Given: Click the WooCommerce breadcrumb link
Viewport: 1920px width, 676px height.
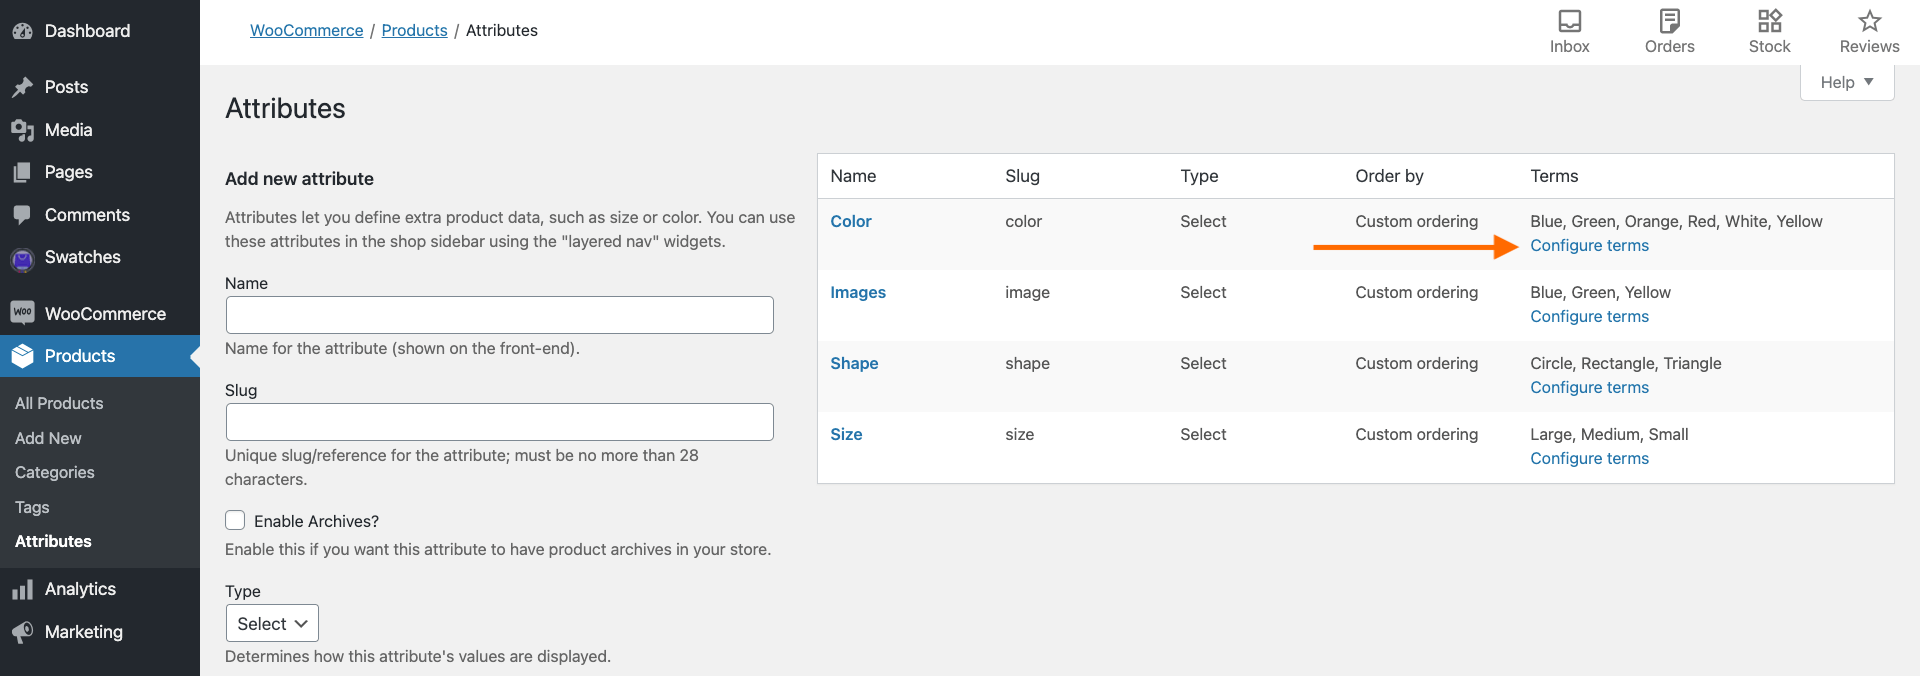Looking at the screenshot, I should pos(306,31).
